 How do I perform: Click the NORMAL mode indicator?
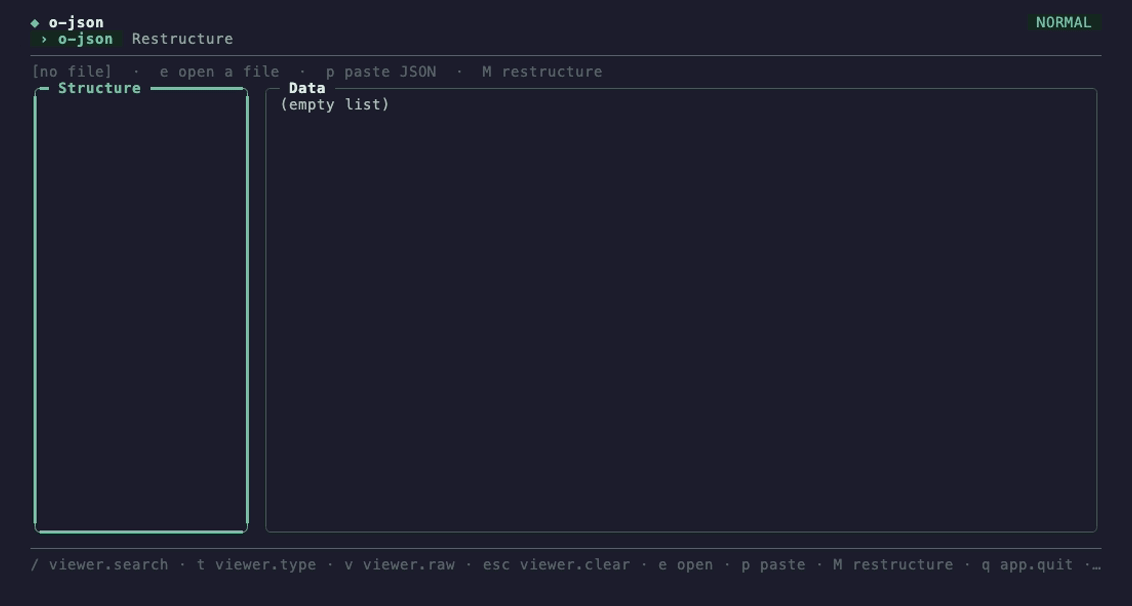pyautogui.click(x=1063, y=22)
